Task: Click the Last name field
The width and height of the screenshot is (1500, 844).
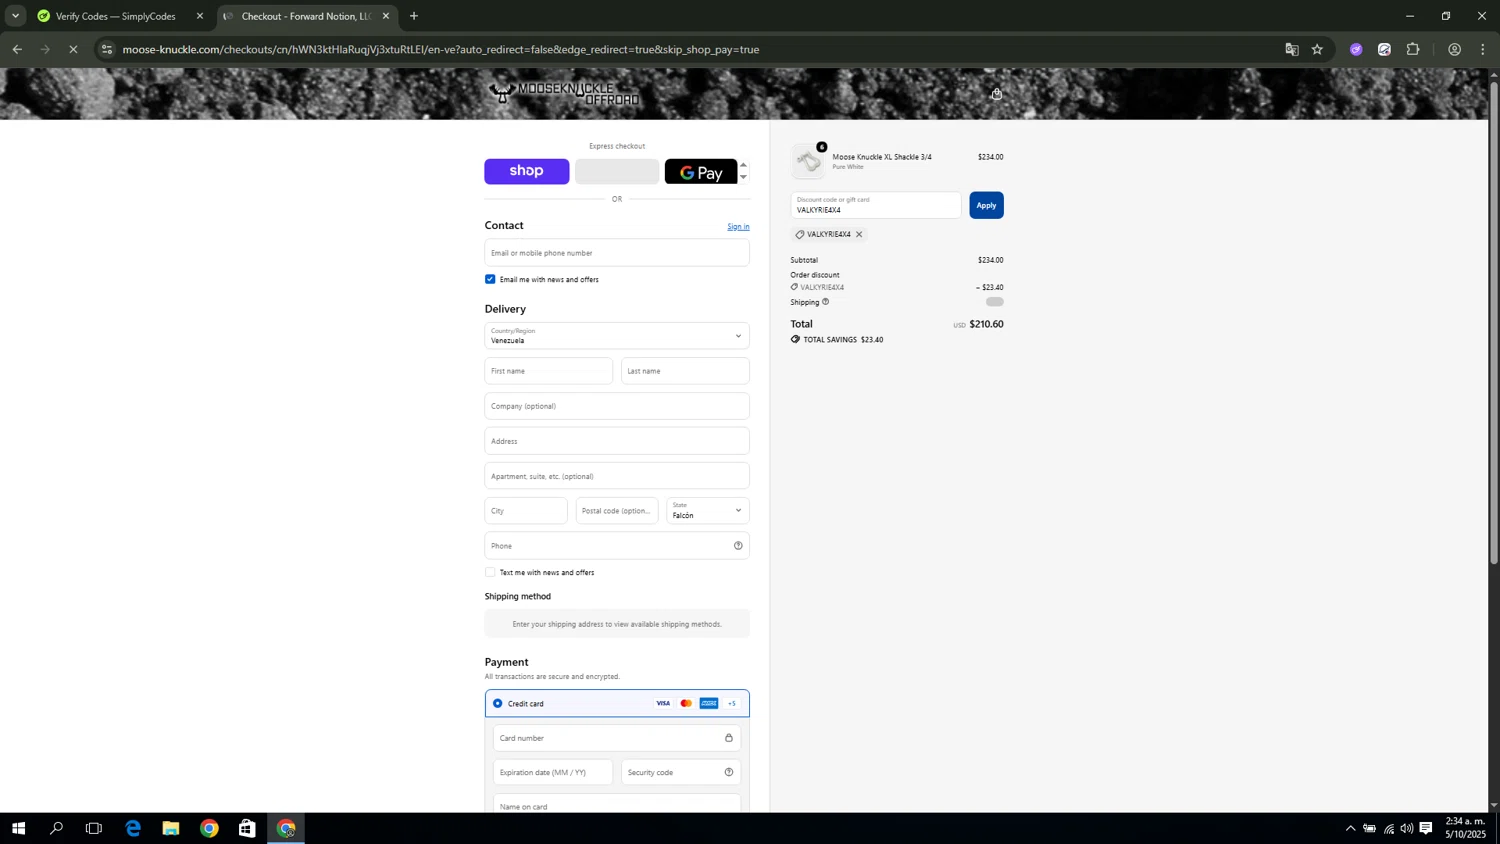Action: click(x=685, y=371)
